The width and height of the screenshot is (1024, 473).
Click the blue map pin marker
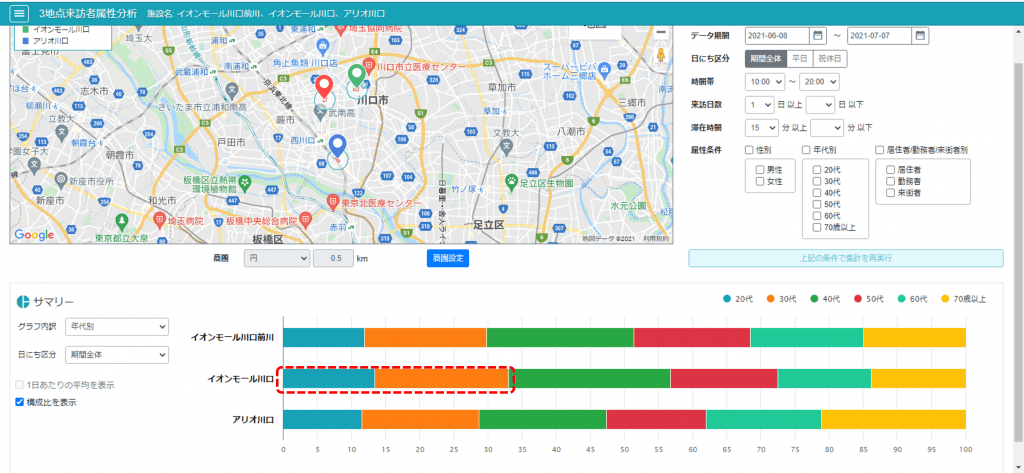point(338,148)
